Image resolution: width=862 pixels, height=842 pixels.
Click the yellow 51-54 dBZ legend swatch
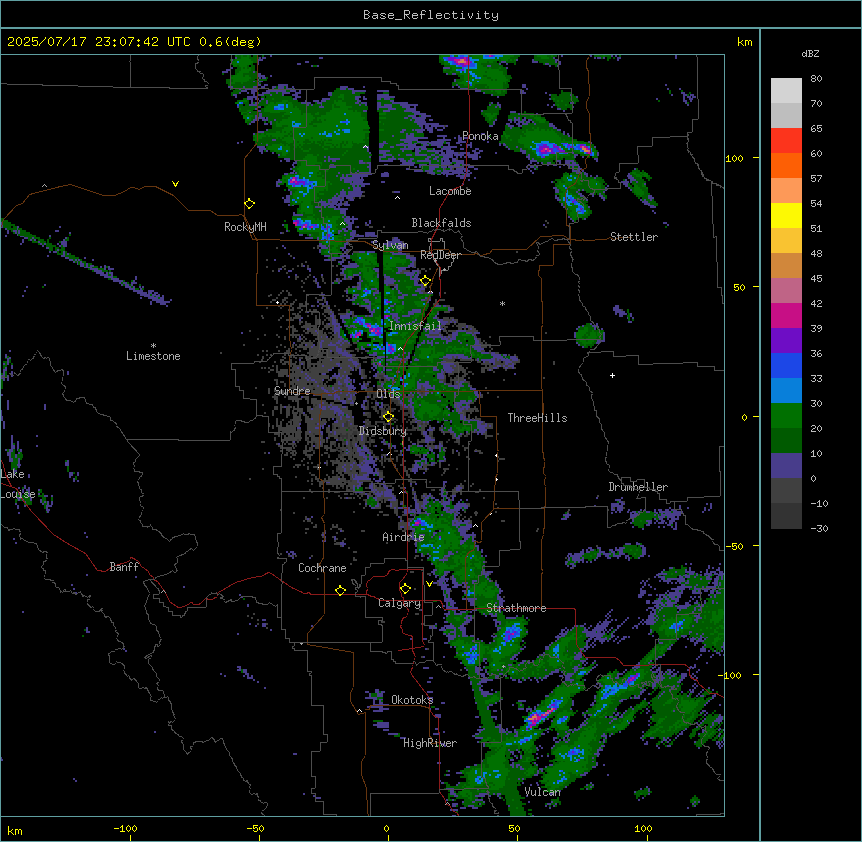tap(786, 215)
